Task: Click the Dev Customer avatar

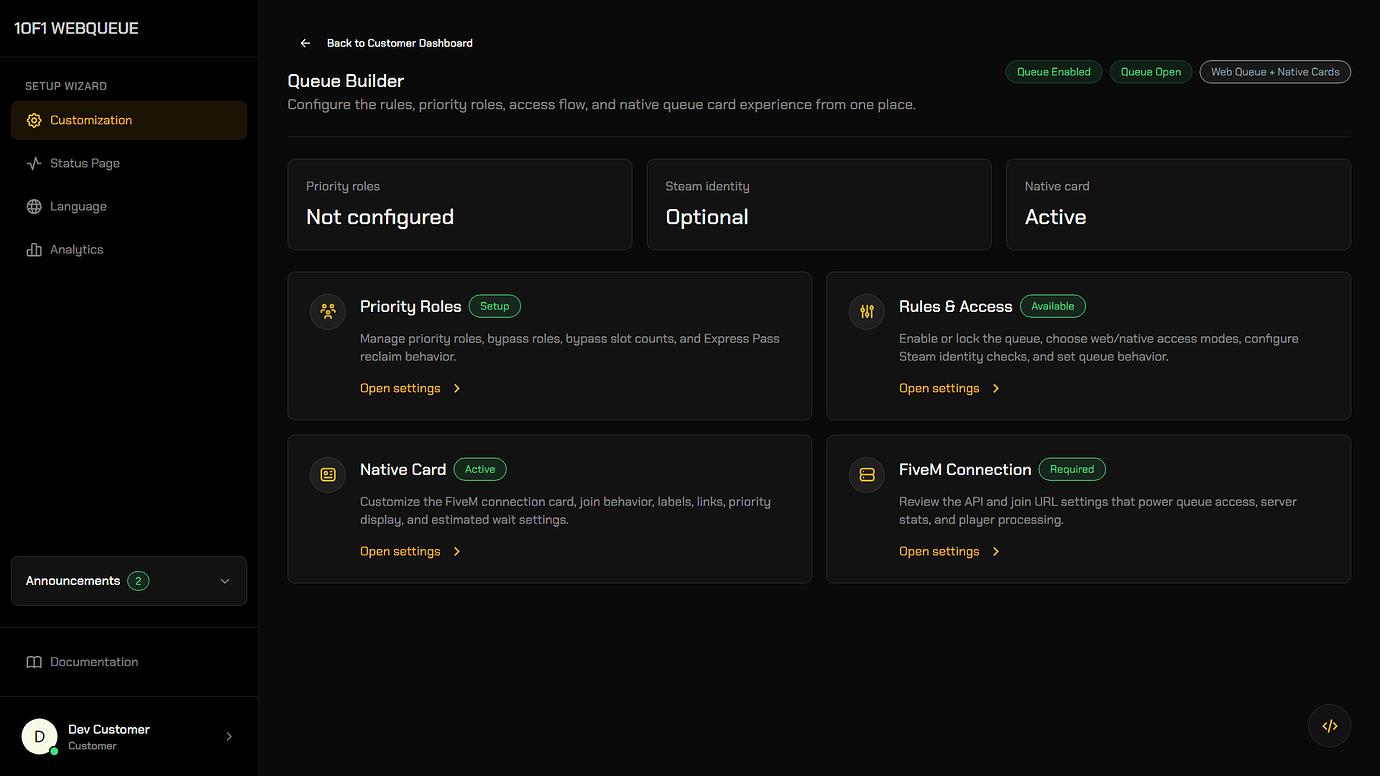Action: [x=39, y=737]
